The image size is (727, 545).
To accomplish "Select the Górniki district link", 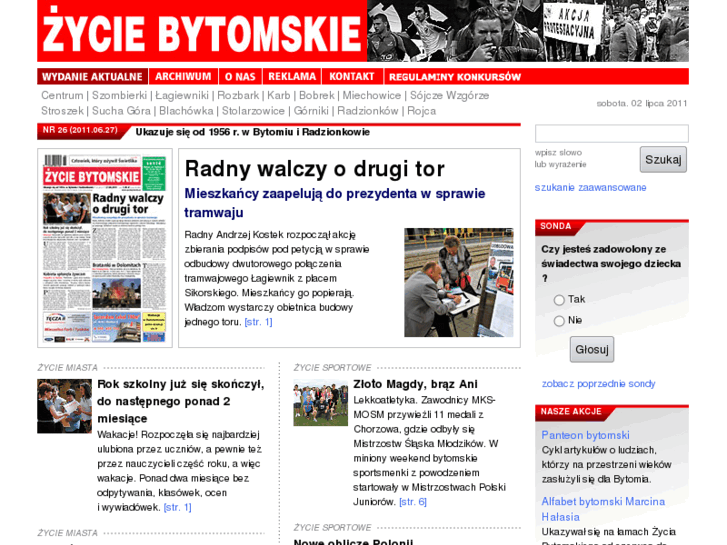I will click(311, 111).
